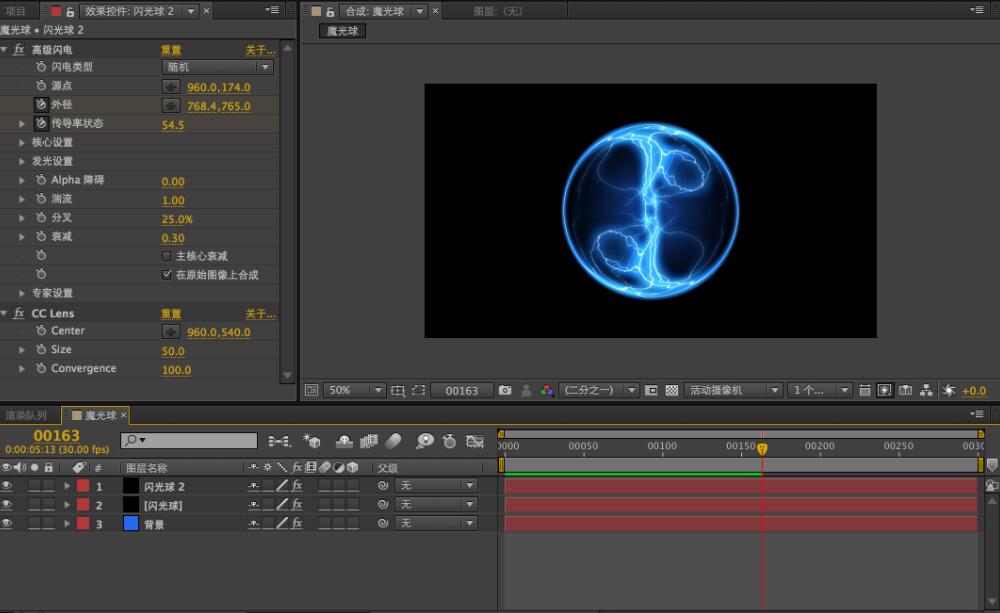Click the pixel aspect ratio correction icon
The image size is (1000, 613).
point(865,390)
